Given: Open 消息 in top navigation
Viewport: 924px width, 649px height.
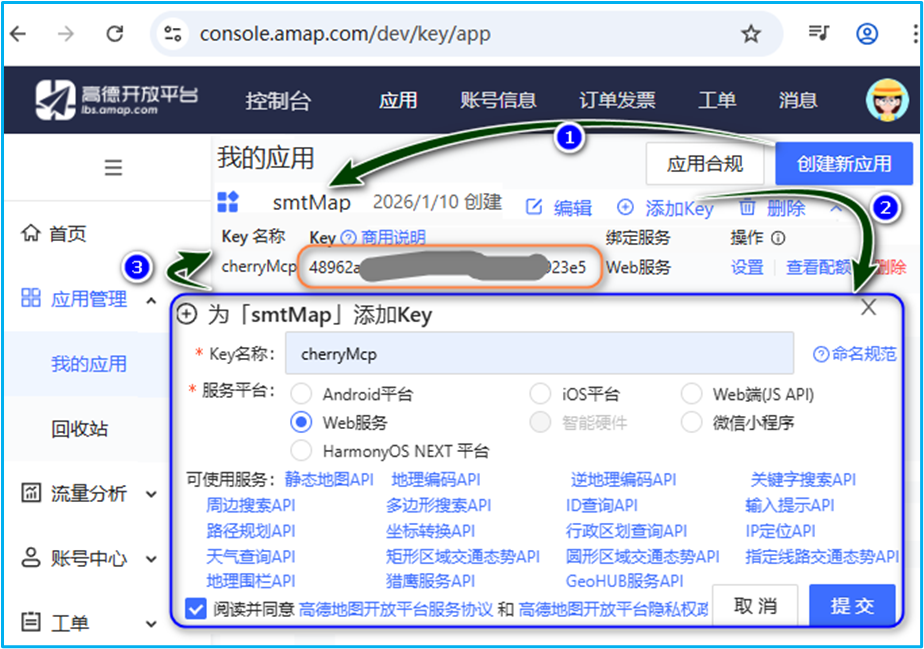Looking at the screenshot, I should (x=798, y=100).
